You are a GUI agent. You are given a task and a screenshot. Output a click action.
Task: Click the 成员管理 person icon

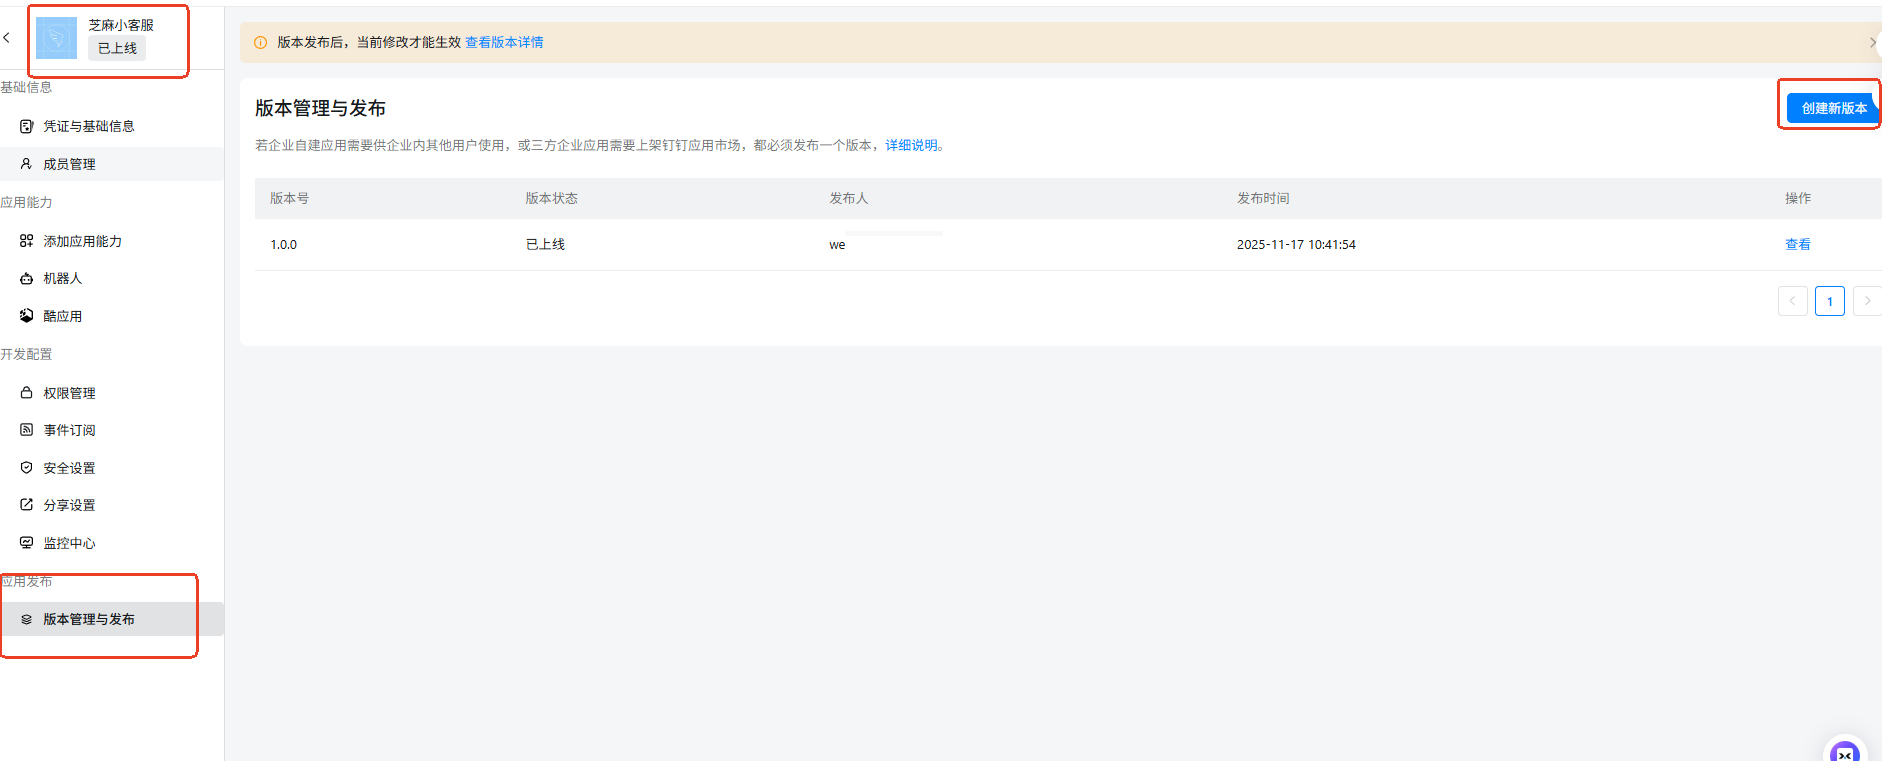click(x=27, y=164)
